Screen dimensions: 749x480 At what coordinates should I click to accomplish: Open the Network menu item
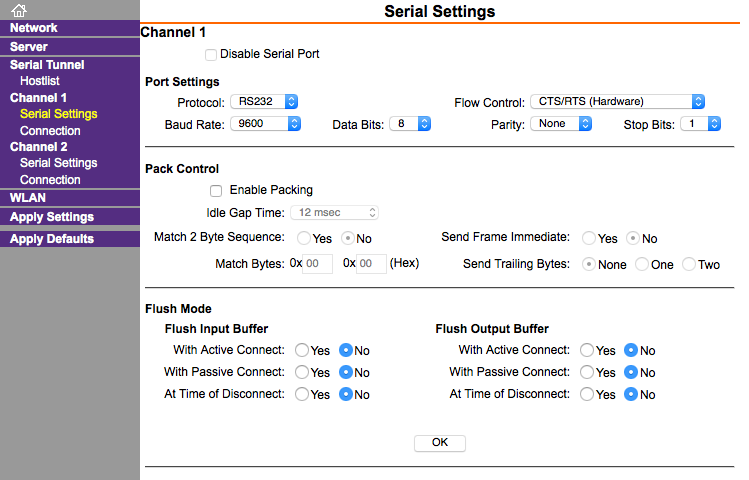(34, 28)
